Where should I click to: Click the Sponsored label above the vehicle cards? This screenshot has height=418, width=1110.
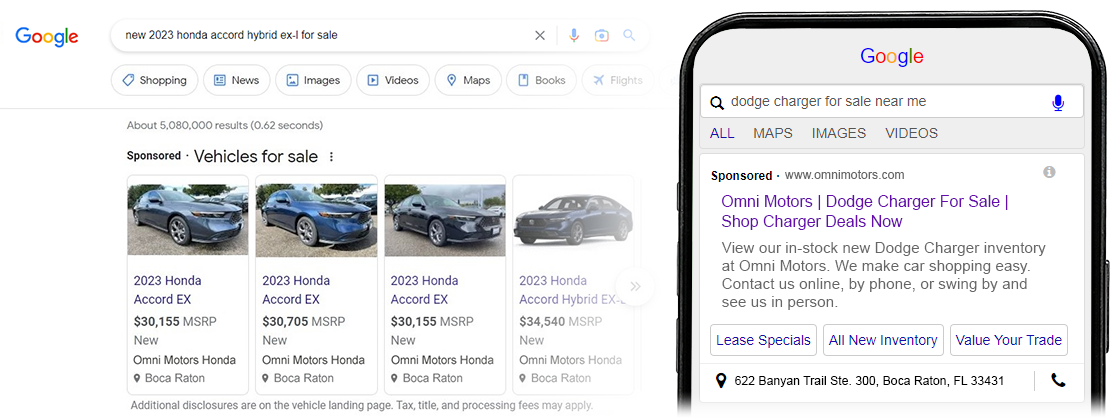click(154, 156)
